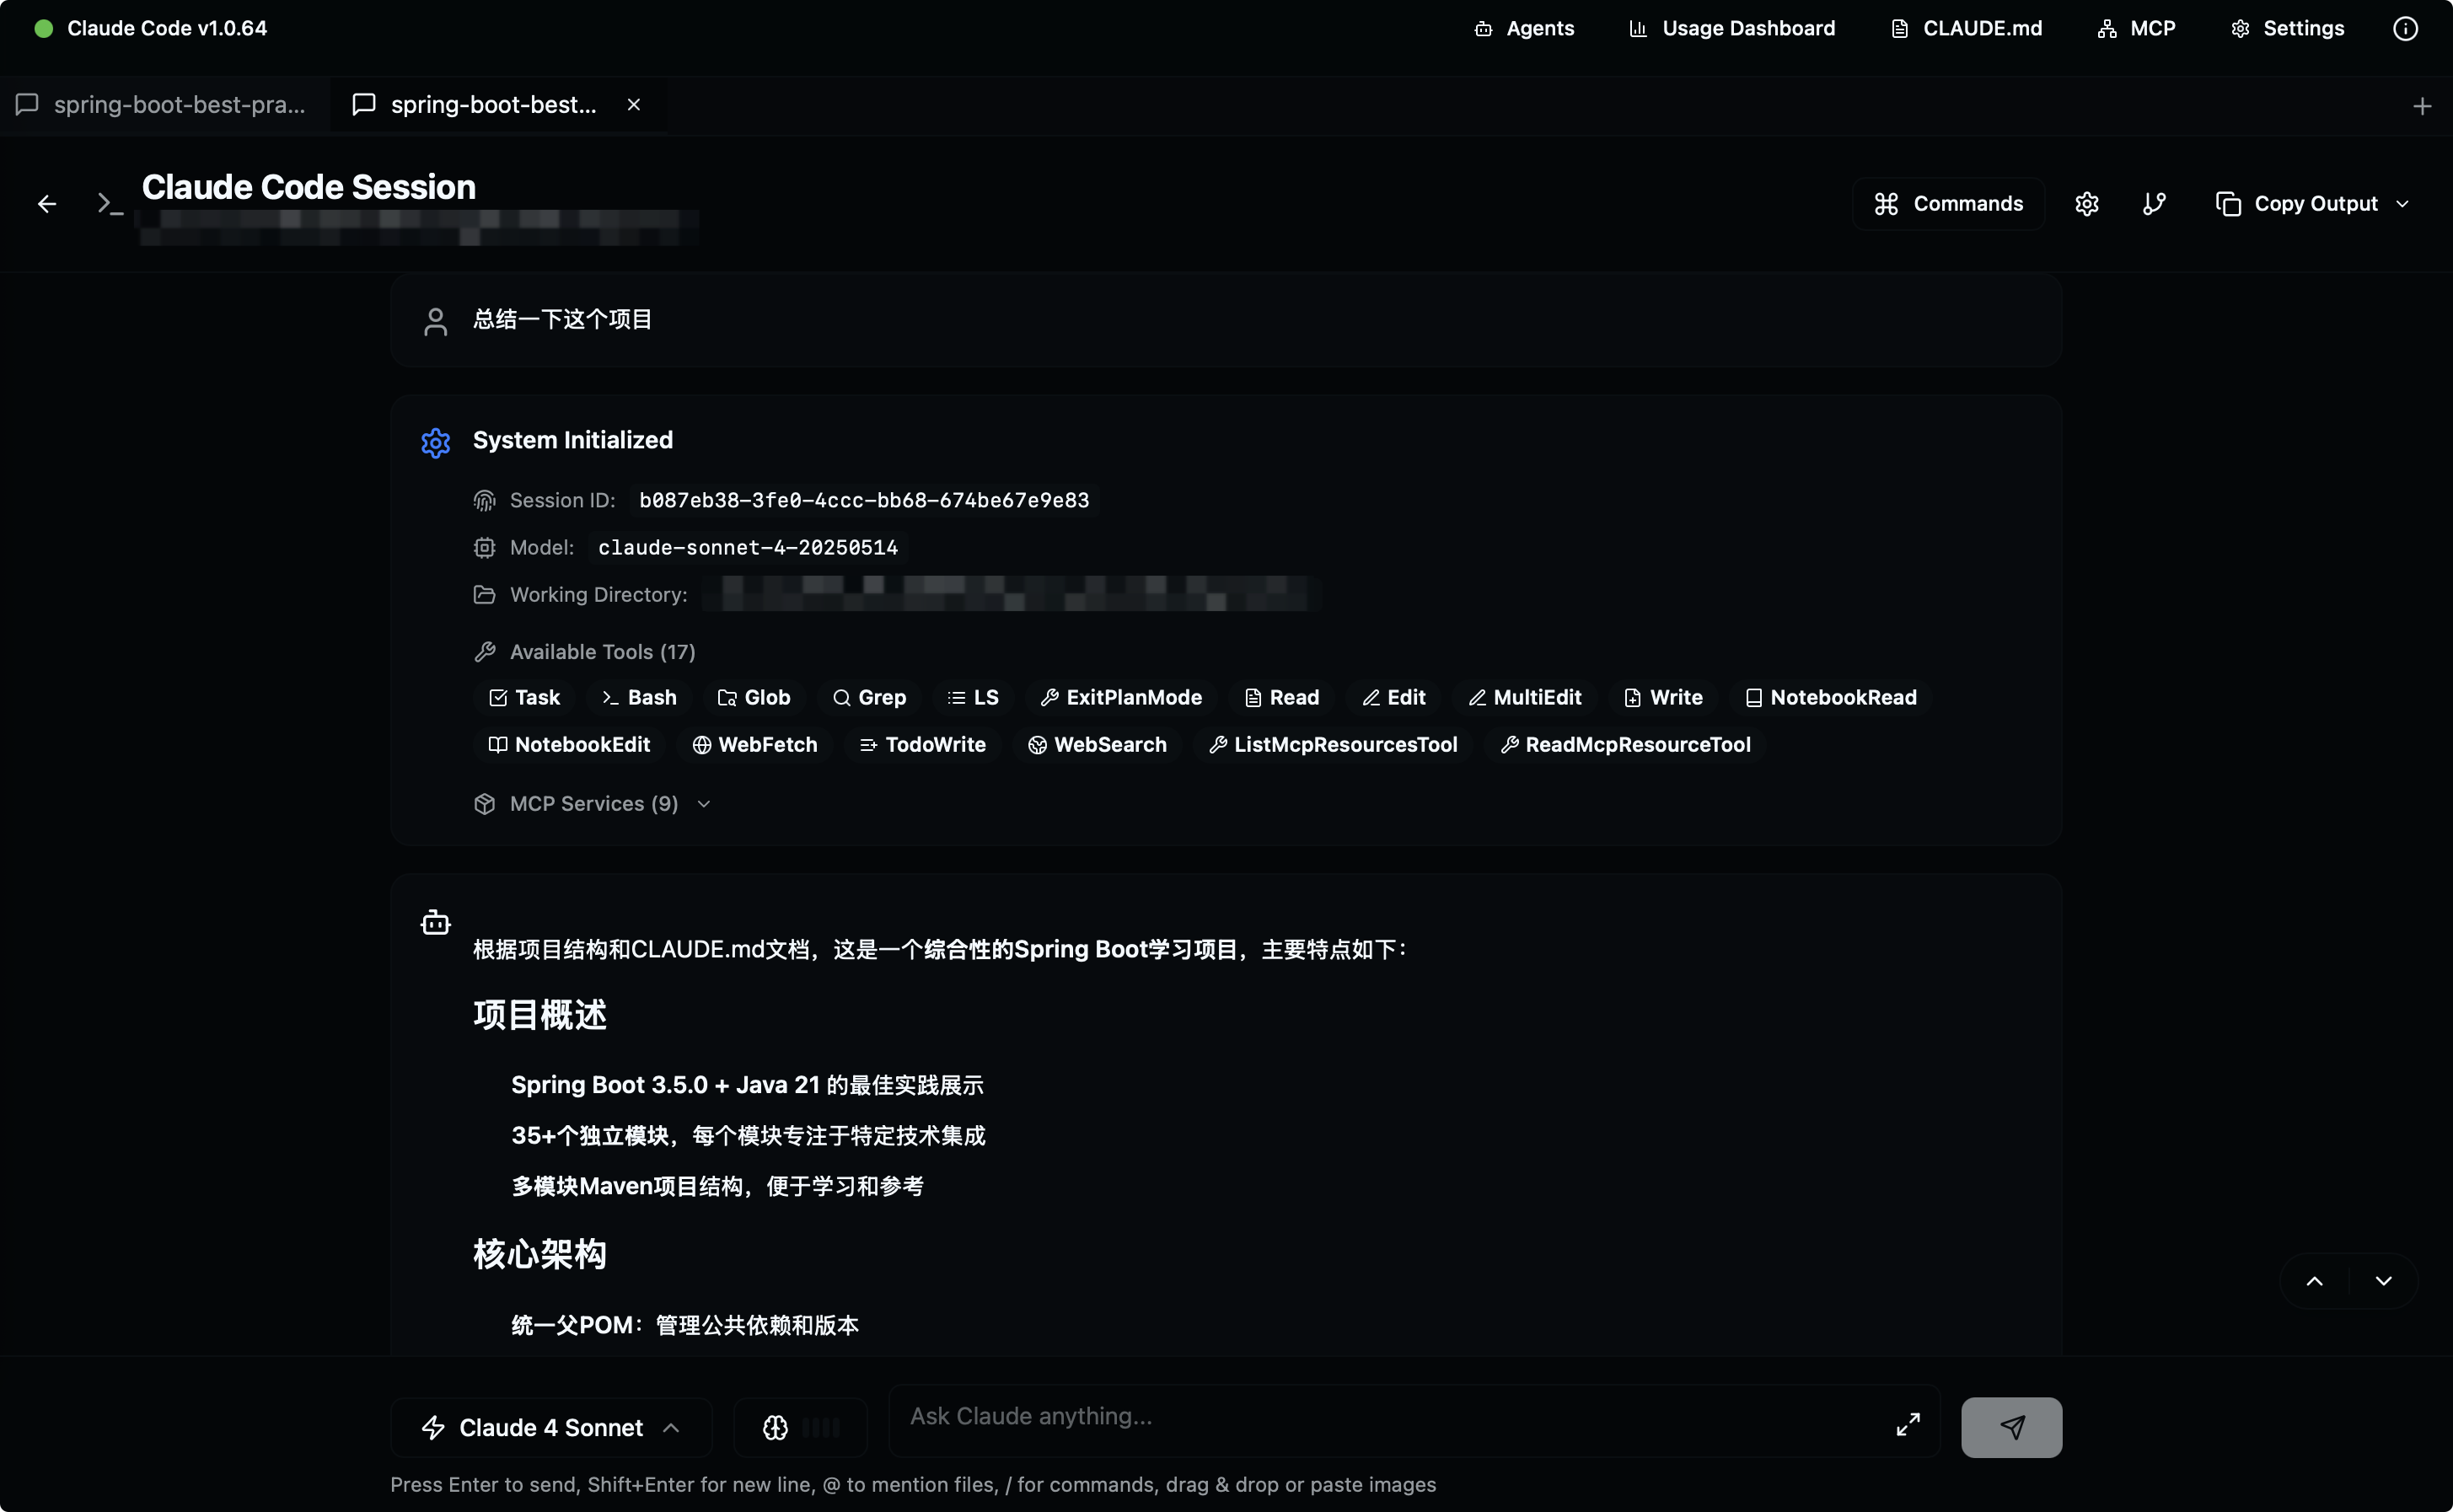
Task: Add a new tab with plus icon
Action: pyautogui.click(x=2421, y=106)
